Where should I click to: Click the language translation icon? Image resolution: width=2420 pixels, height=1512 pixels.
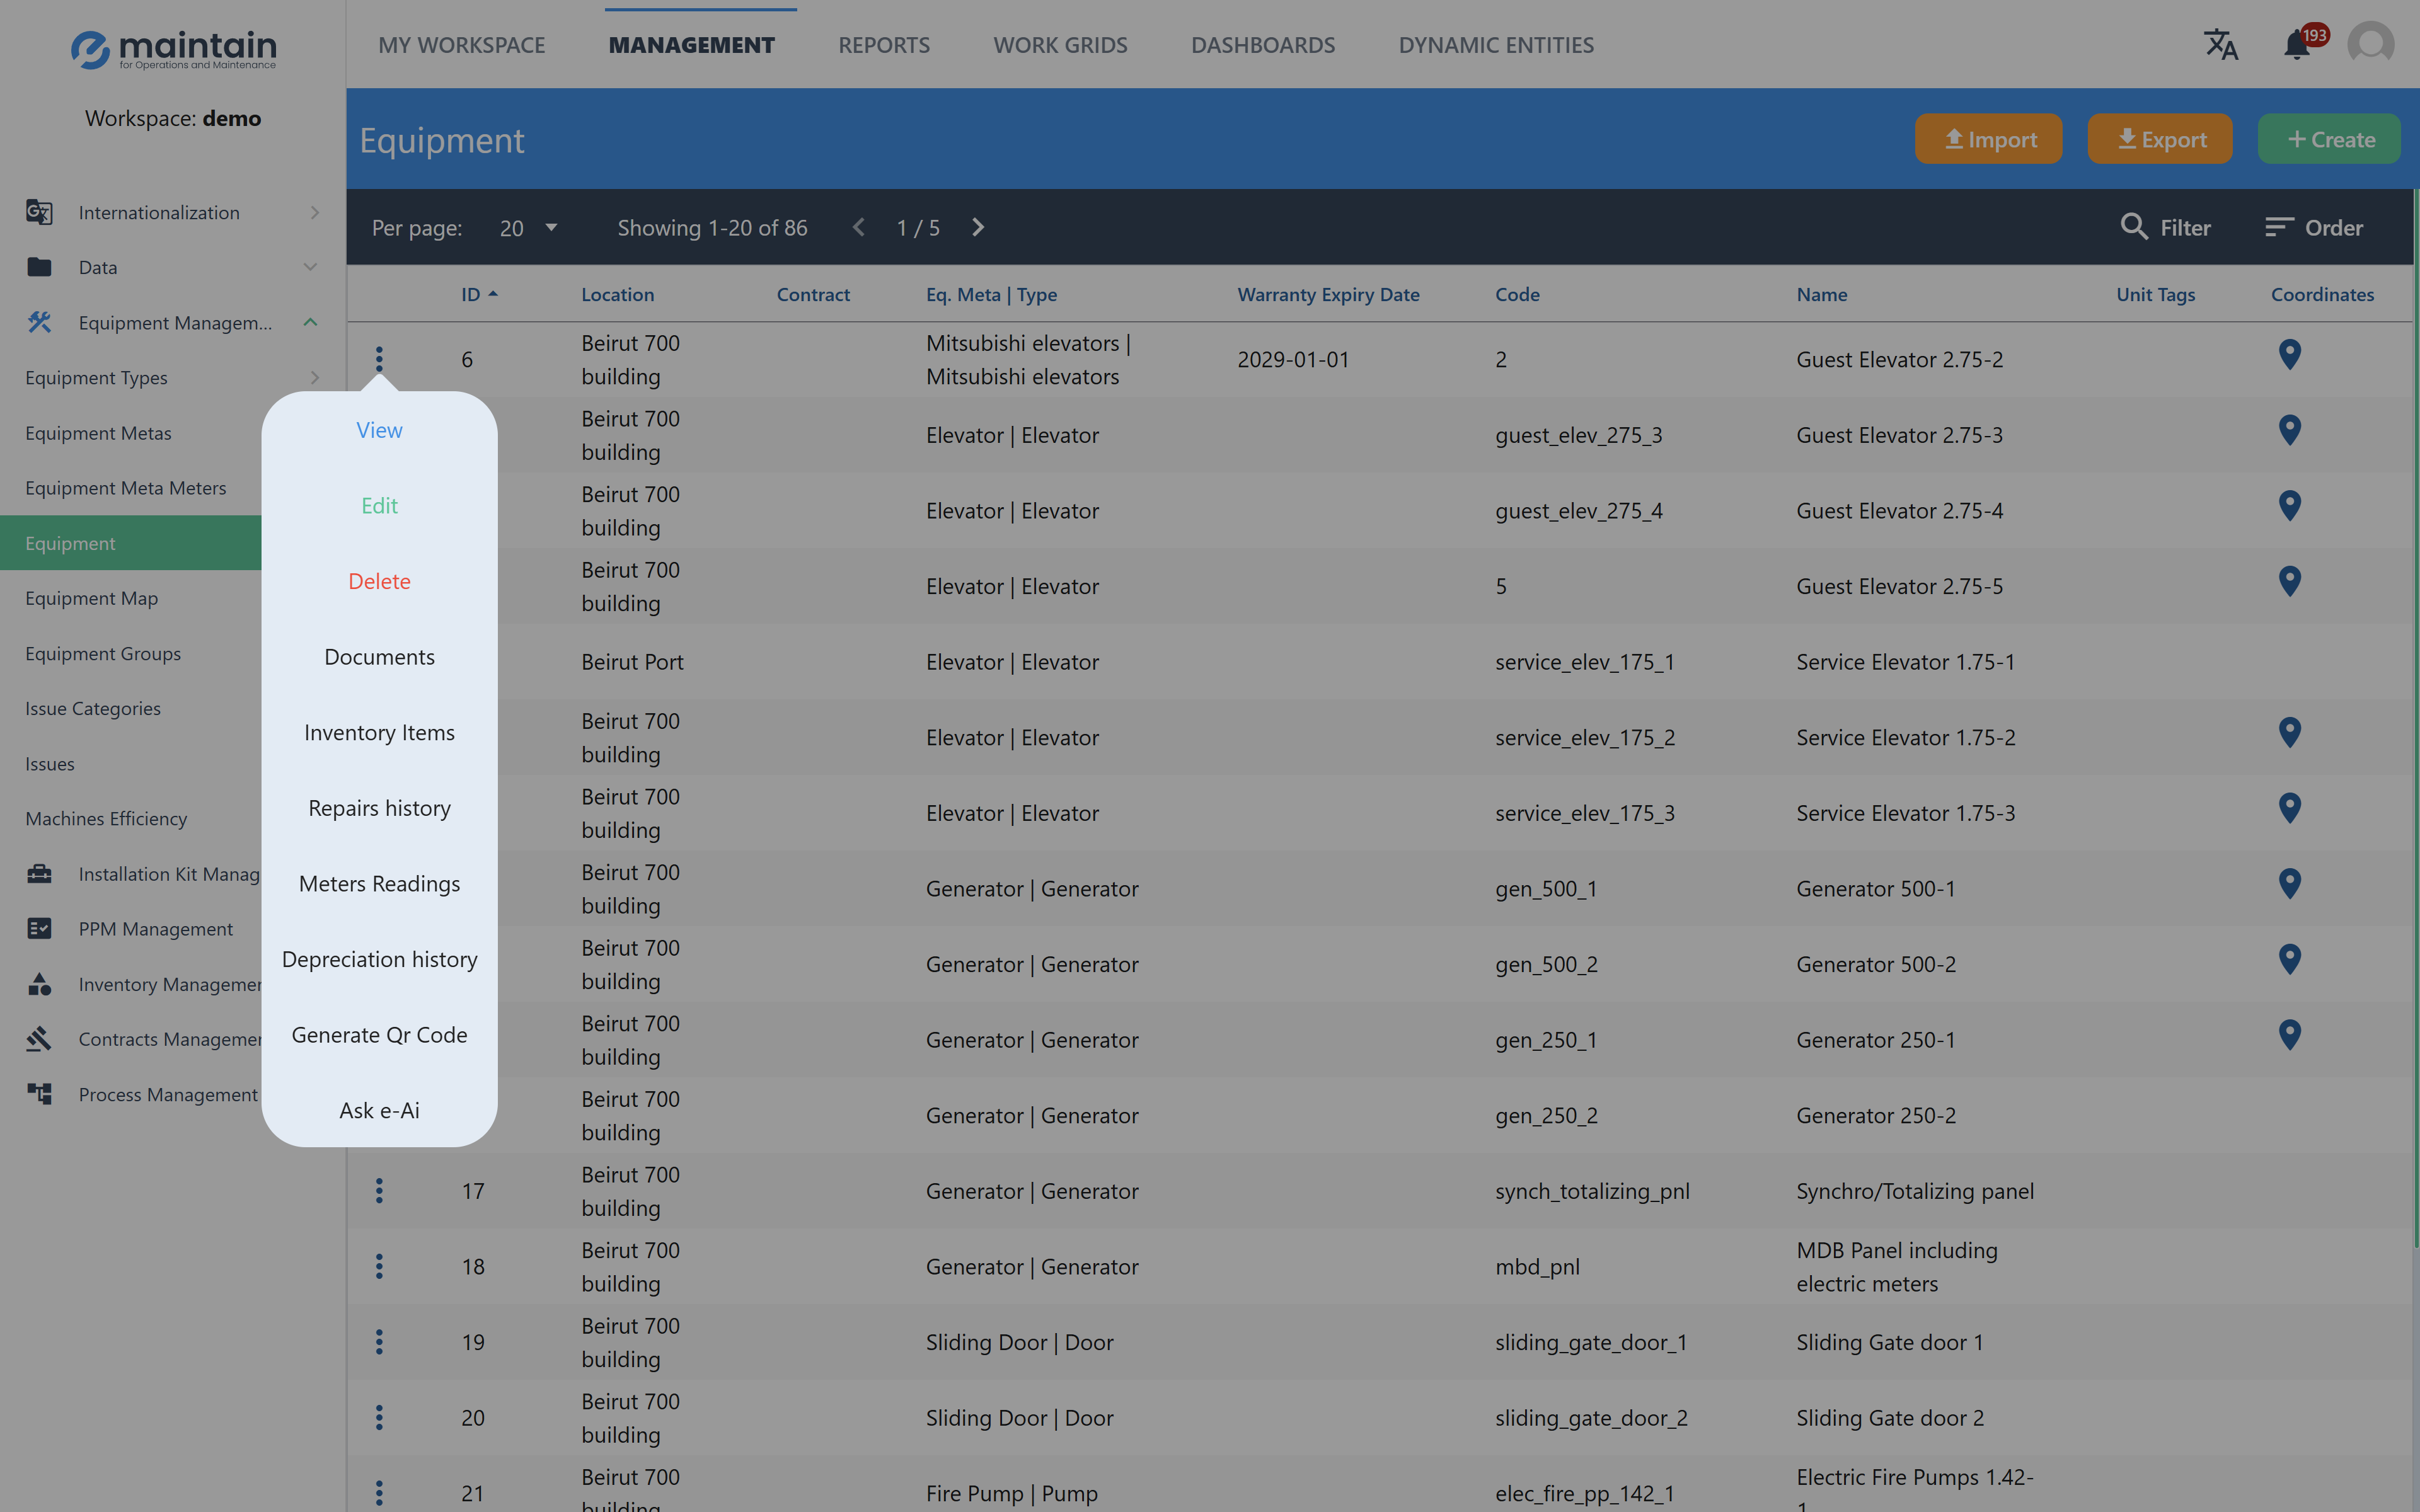(x=2220, y=45)
